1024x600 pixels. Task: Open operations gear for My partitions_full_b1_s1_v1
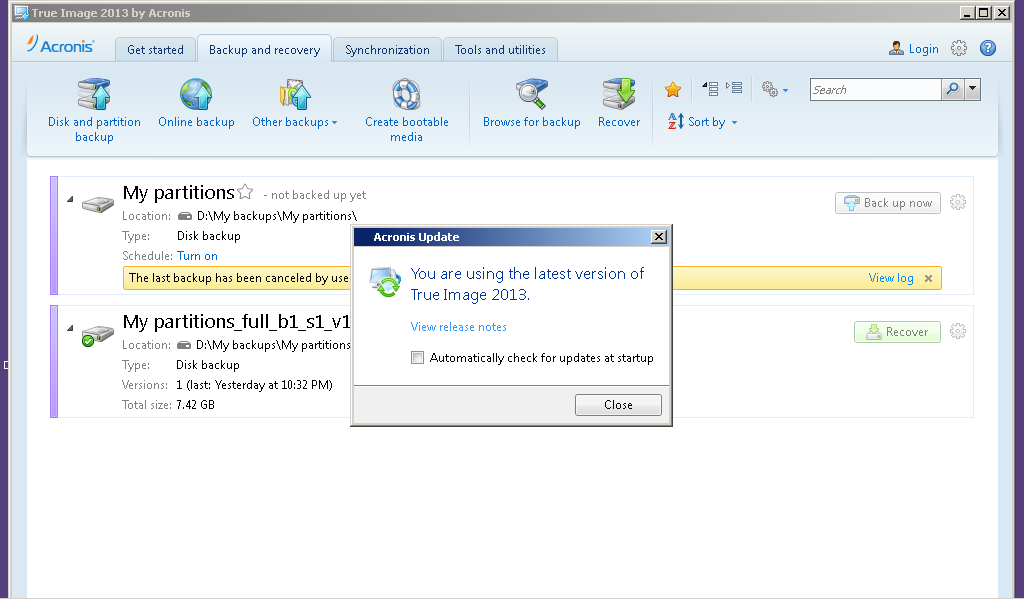pos(957,331)
